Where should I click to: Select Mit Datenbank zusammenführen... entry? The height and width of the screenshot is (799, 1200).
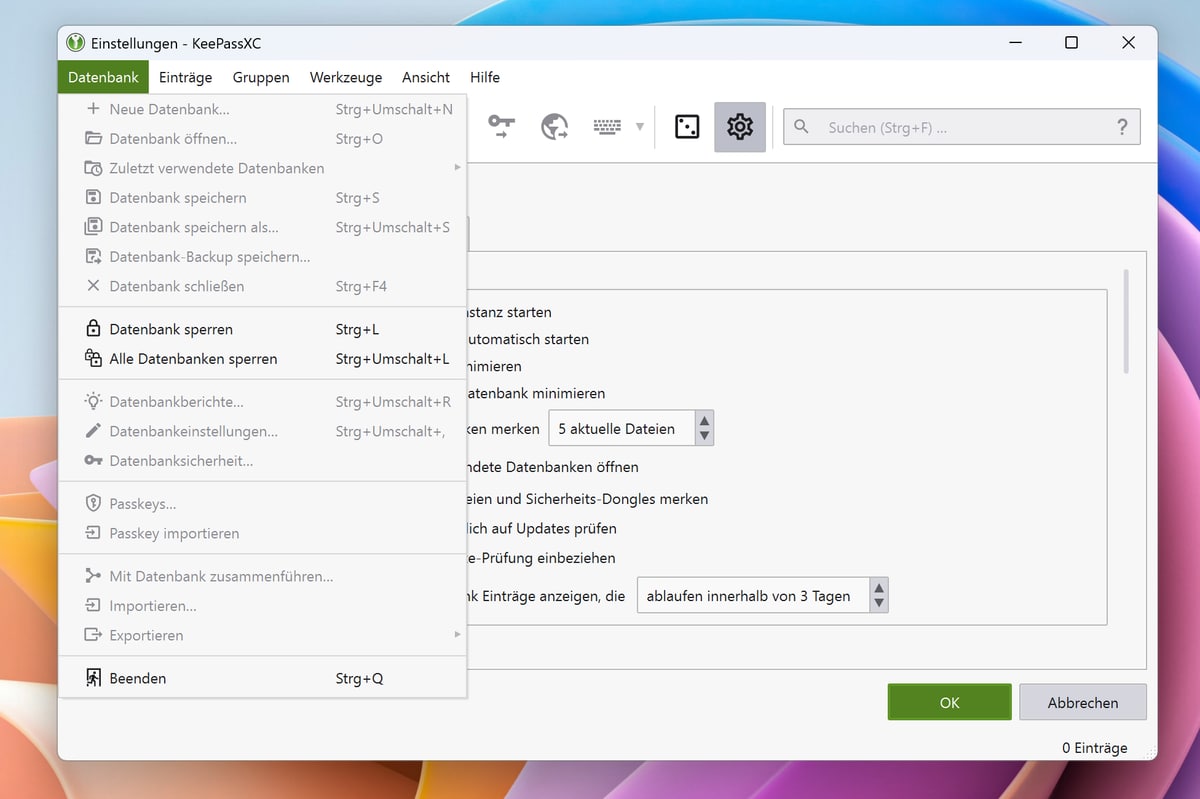263,576
